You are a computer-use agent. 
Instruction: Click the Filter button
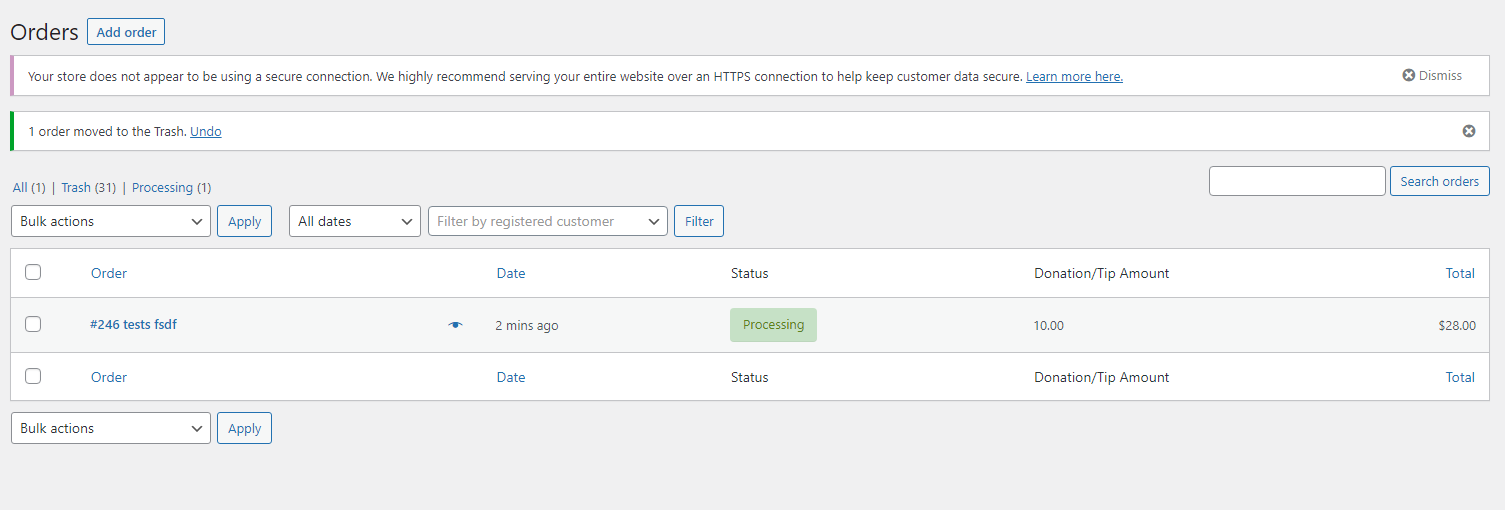pyautogui.click(x=699, y=221)
